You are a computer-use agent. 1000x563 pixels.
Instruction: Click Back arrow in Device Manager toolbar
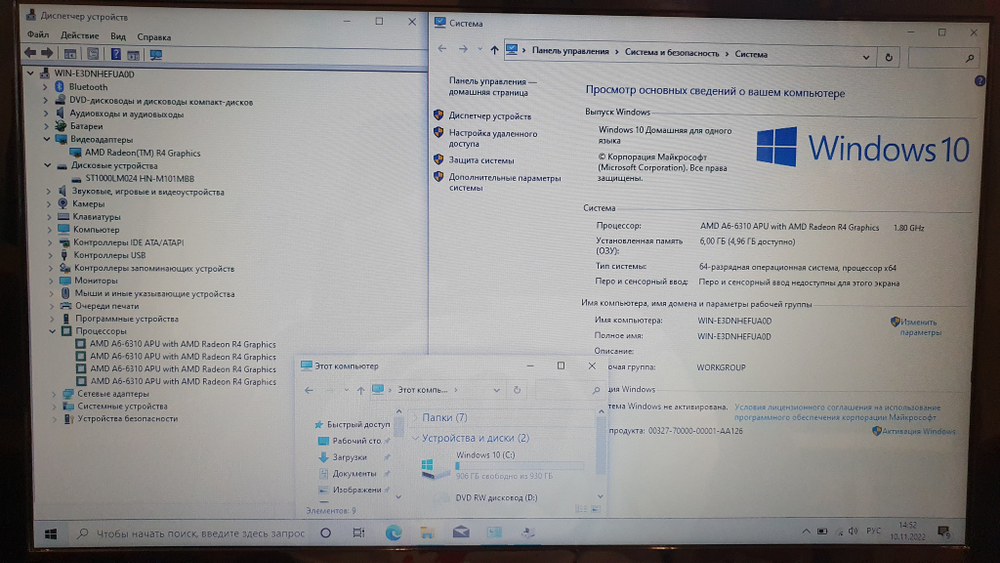click(30, 54)
